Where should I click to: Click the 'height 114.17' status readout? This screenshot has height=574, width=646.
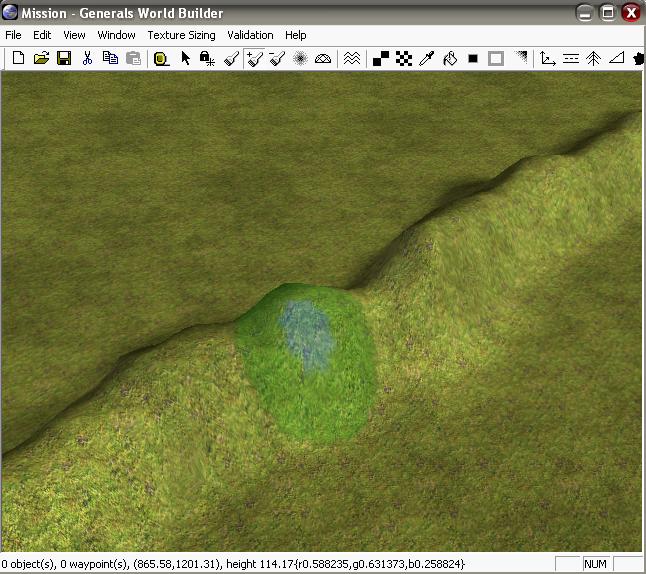pos(260,564)
